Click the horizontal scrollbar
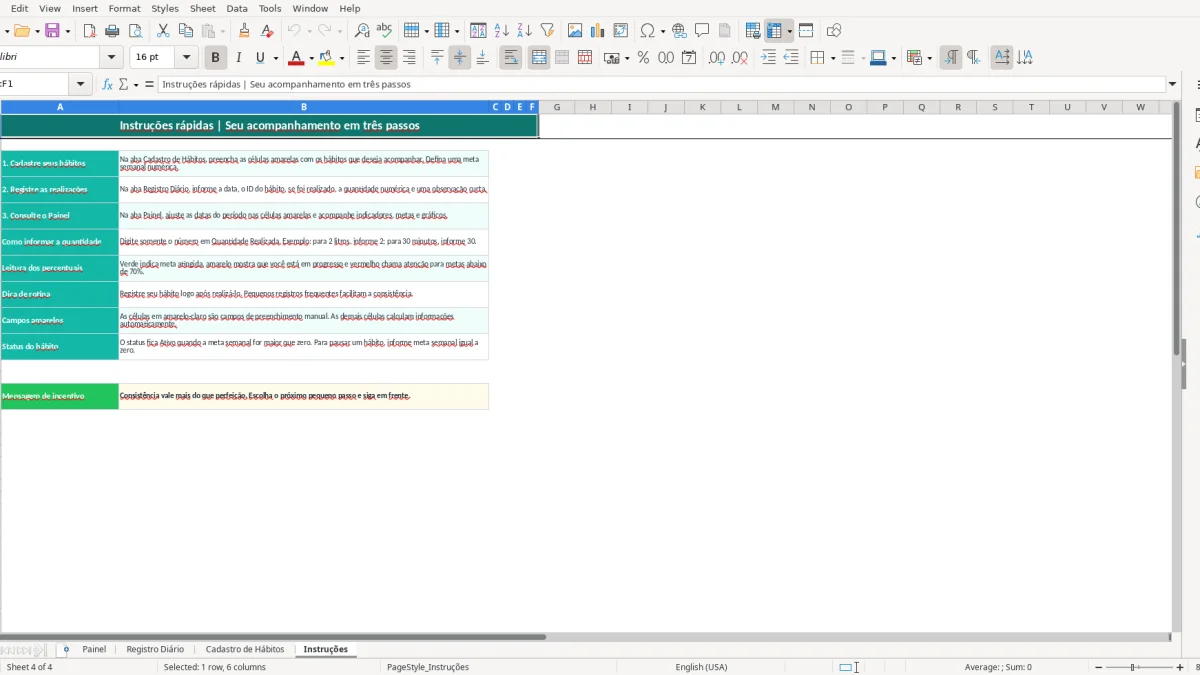 (273, 637)
